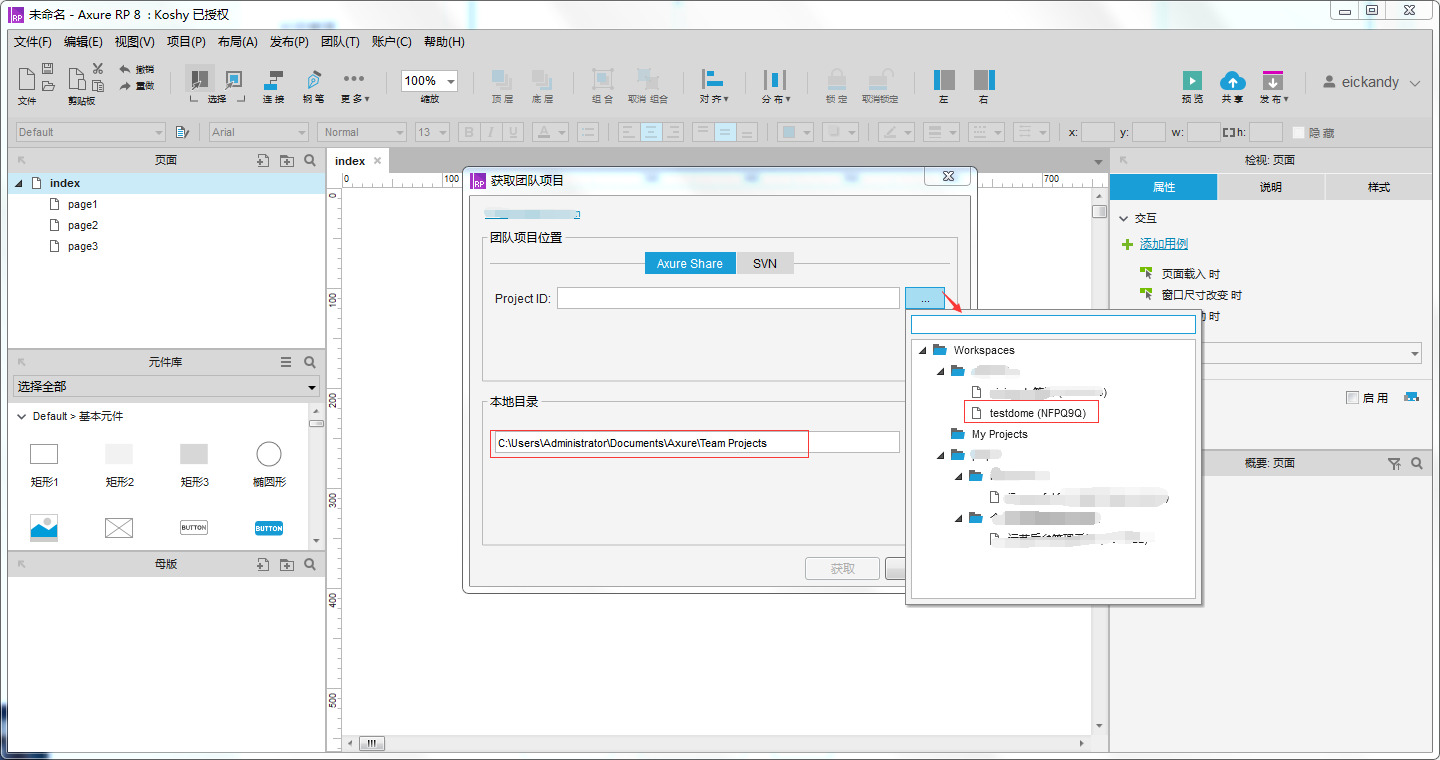Switch to the 说明 inspector tab
This screenshot has width=1440, height=760.
[x=1270, y=187]
